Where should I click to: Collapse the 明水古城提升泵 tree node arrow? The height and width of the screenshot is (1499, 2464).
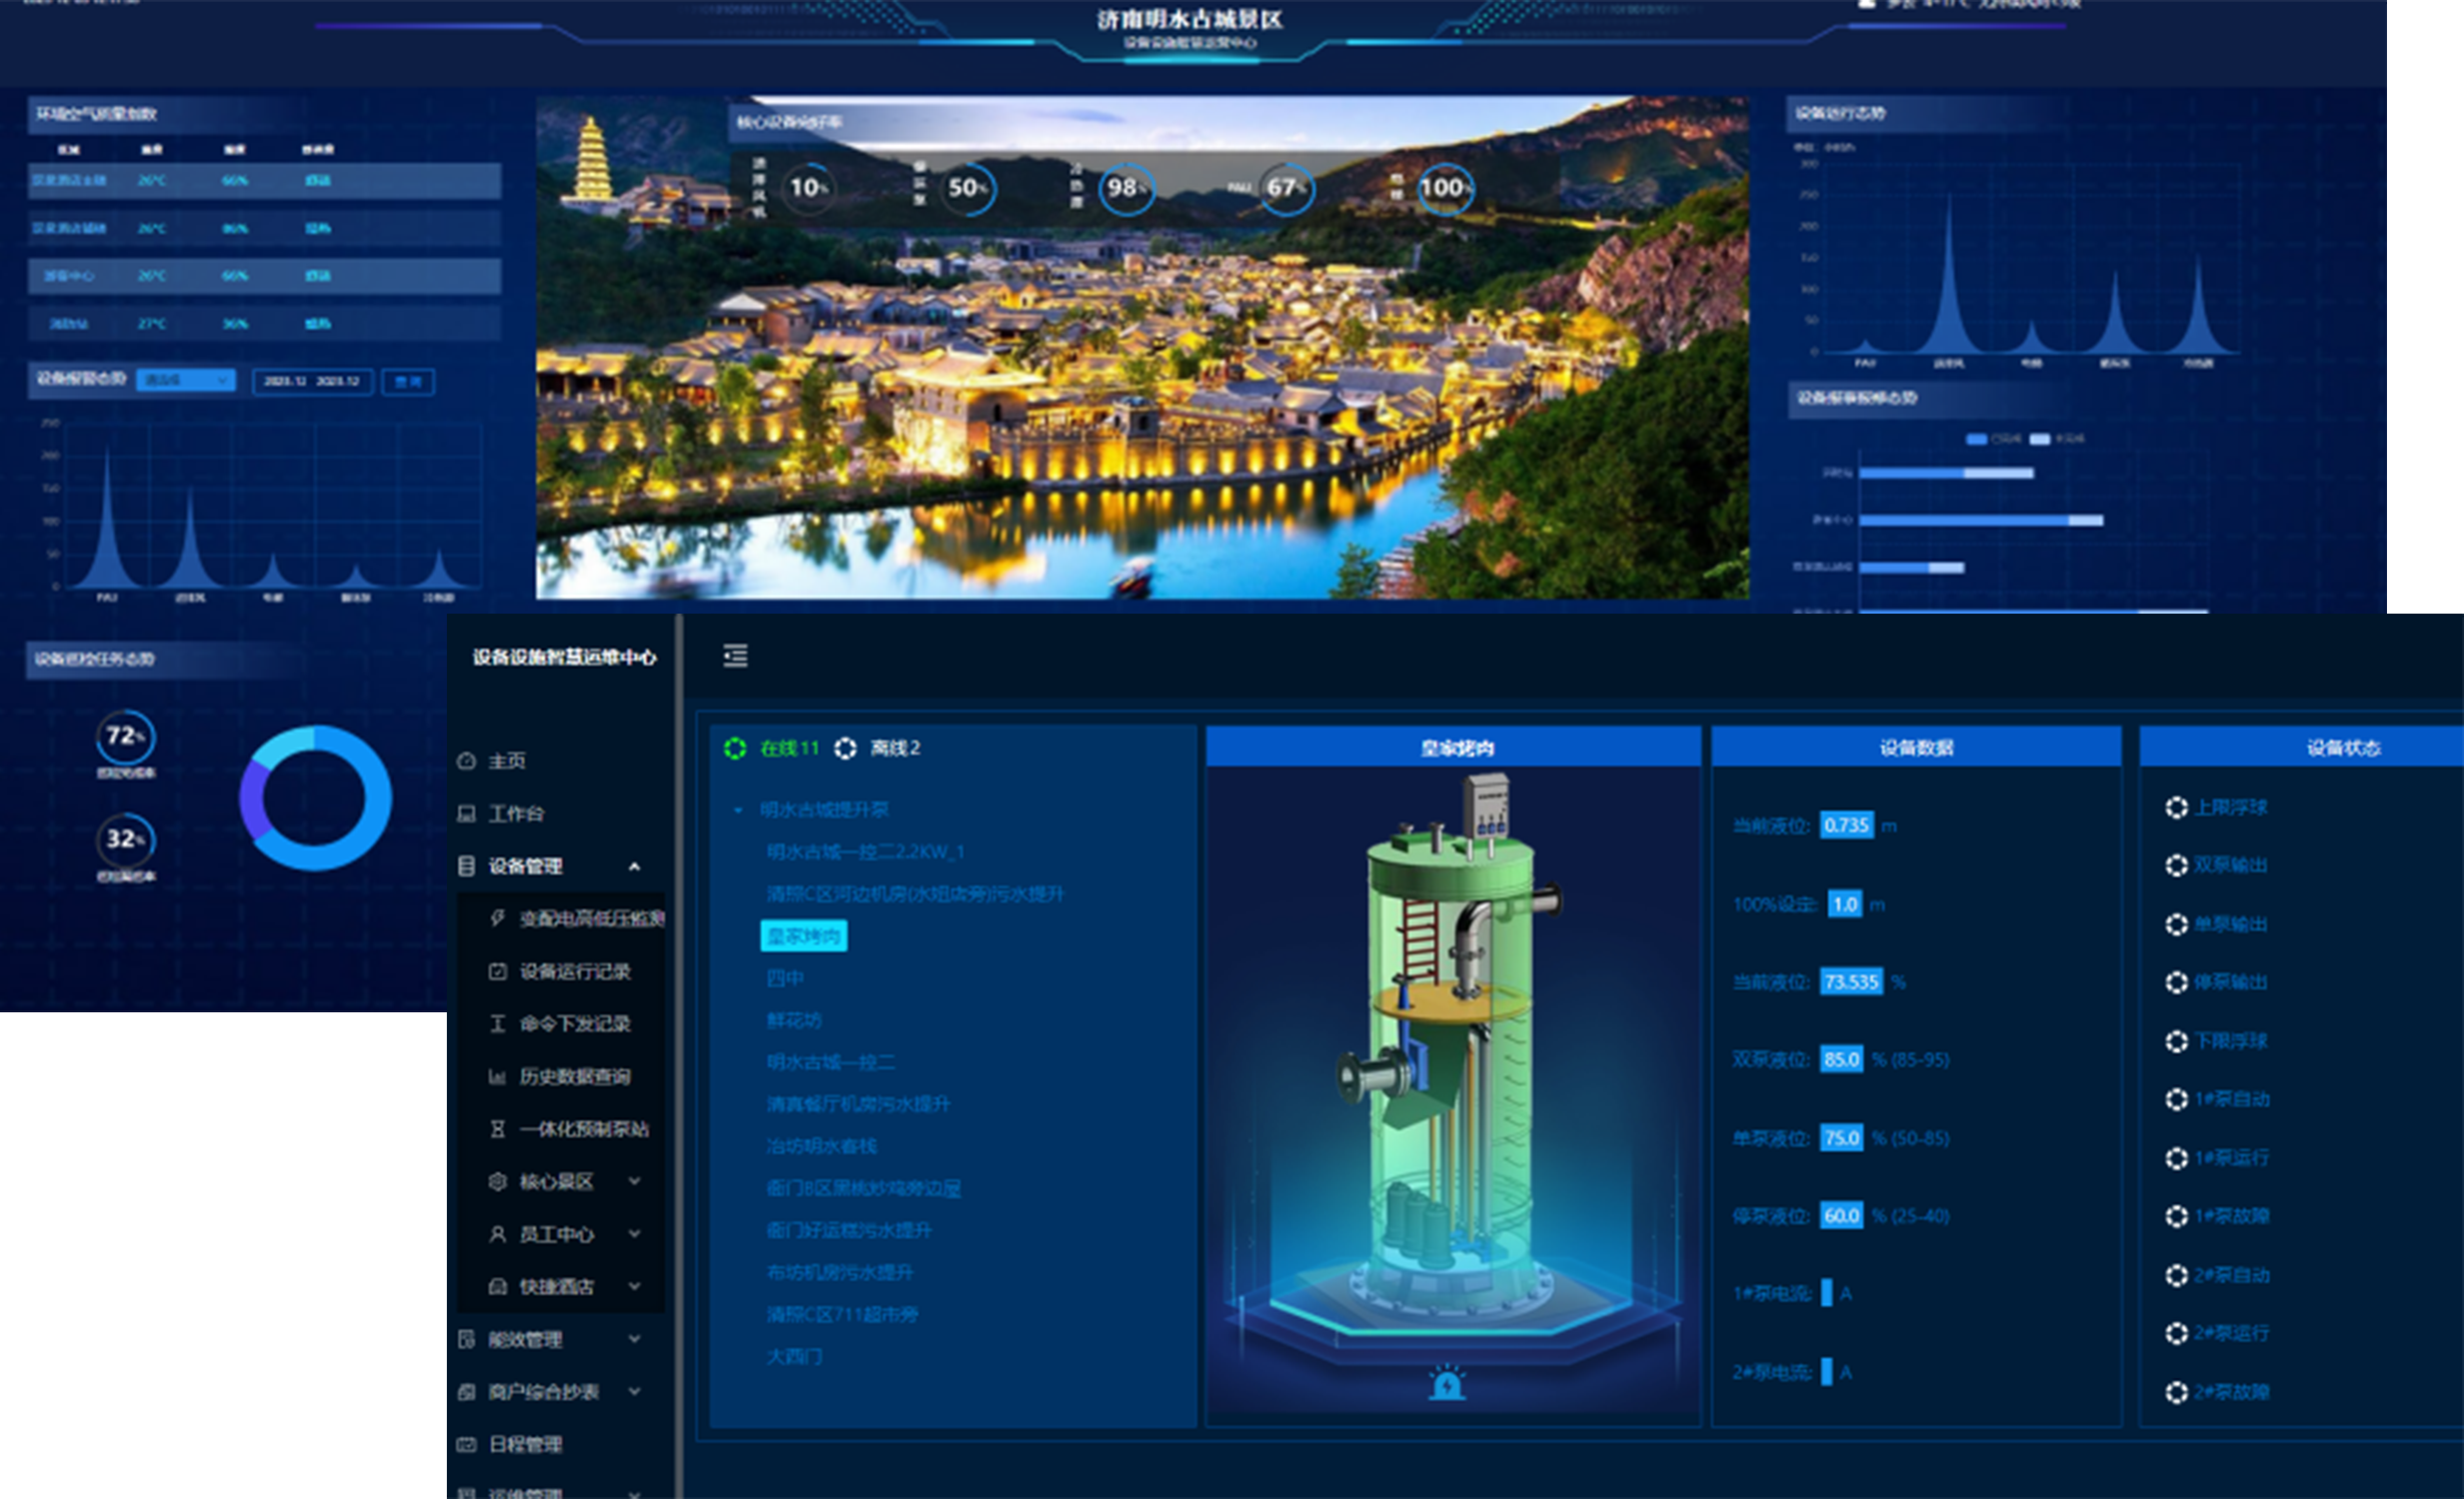[738, 810]
